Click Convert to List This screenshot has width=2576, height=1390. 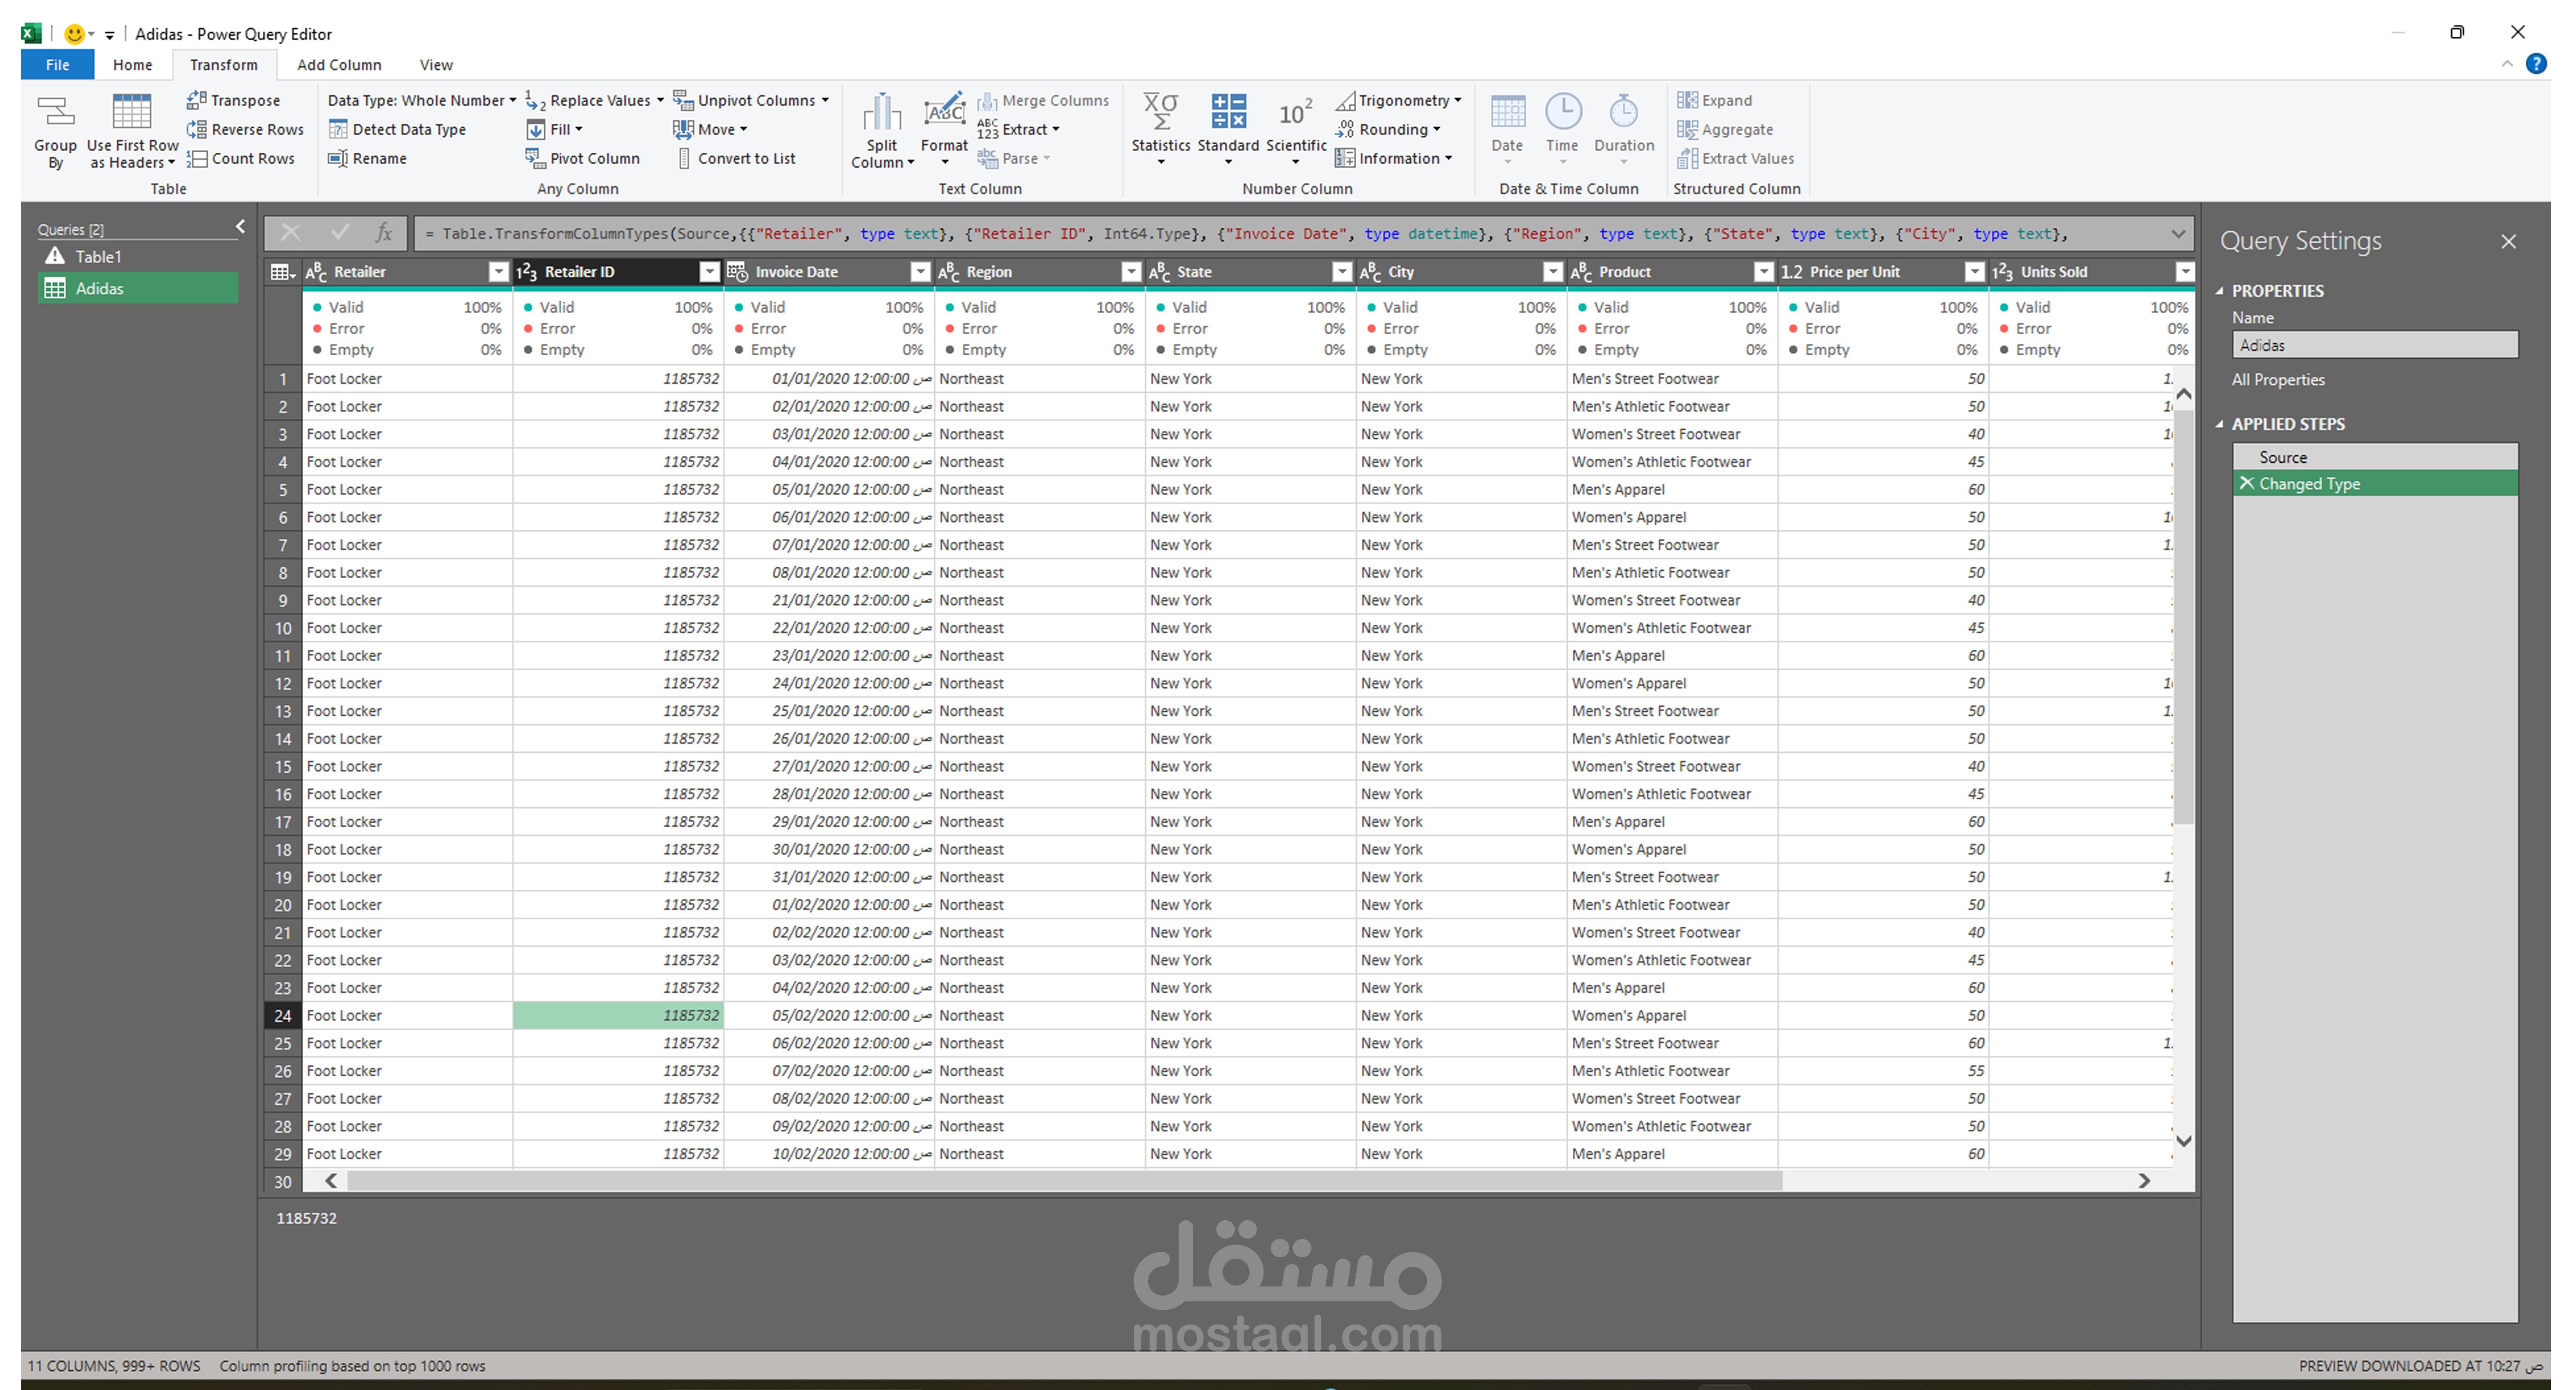736,158
